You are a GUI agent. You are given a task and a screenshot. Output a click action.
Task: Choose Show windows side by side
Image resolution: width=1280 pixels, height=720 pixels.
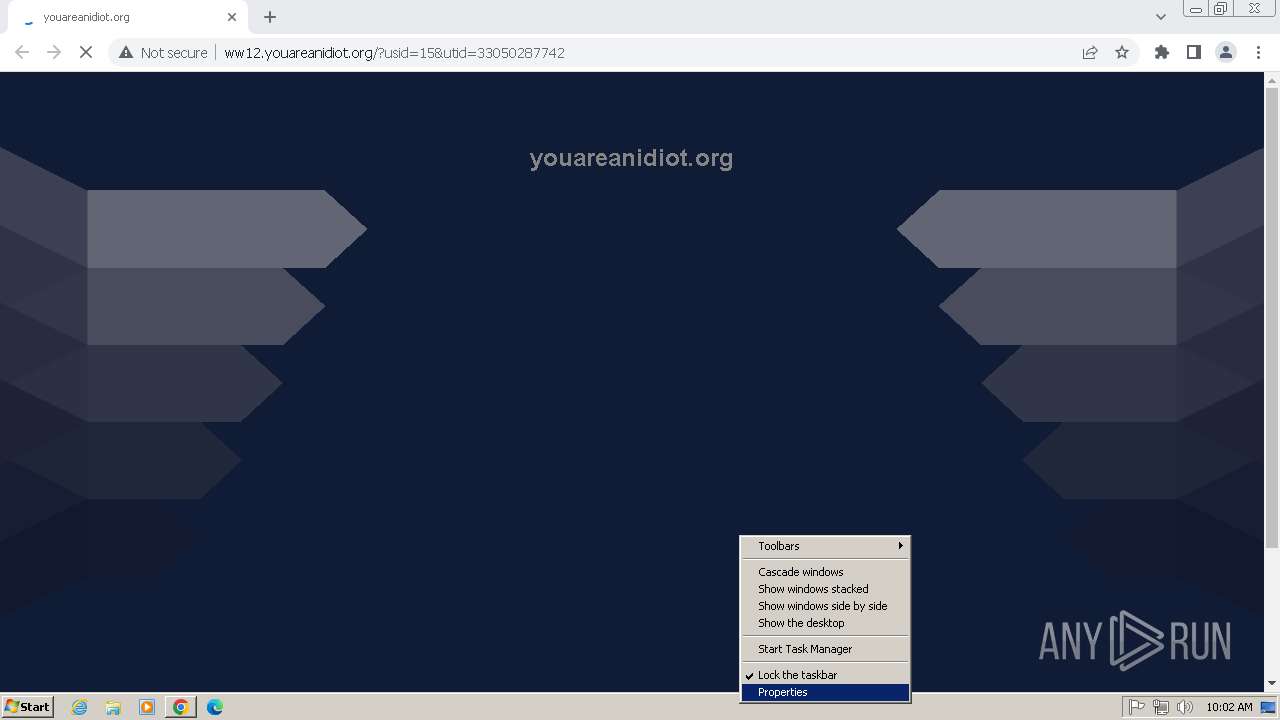[825, 606]
